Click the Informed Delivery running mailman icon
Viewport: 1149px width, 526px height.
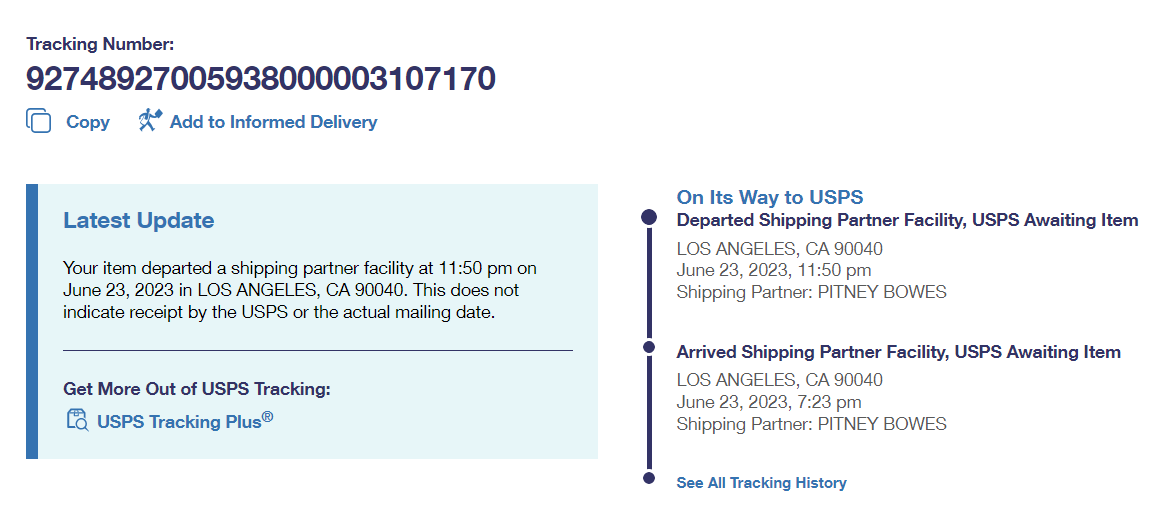[x=150, y=121]
